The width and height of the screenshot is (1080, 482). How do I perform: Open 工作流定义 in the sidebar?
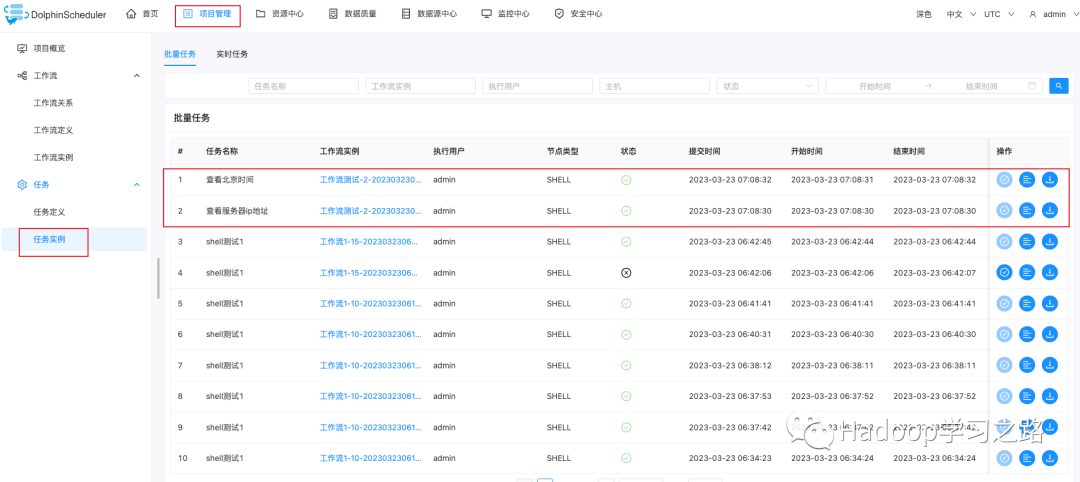pyautogui.click(x=53, y=130)
